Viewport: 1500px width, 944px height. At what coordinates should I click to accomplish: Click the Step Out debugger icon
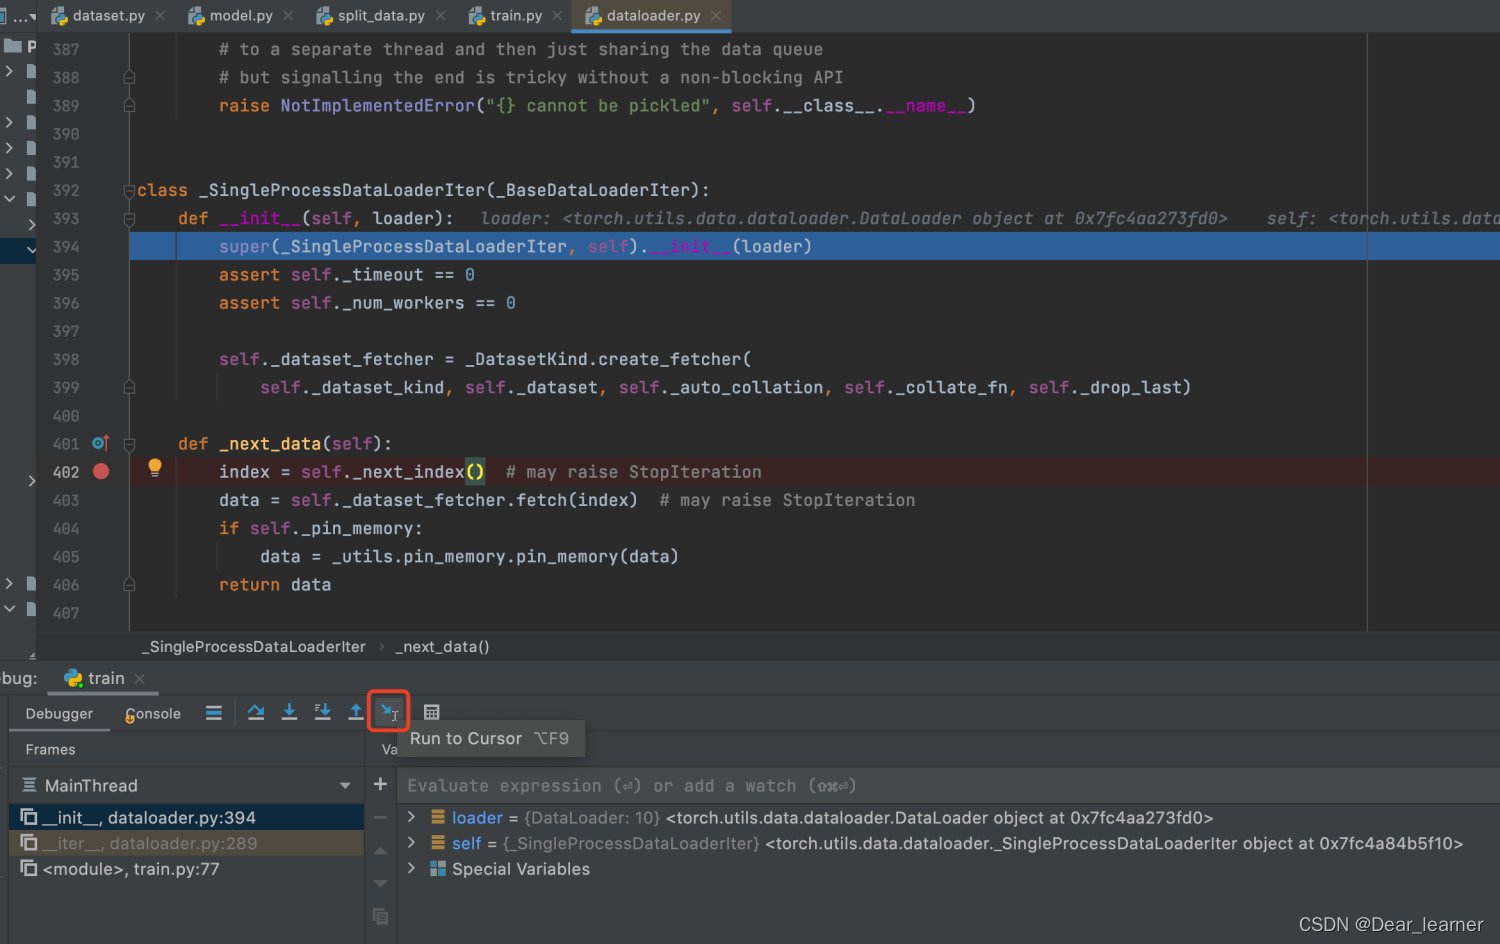point(355,712)
